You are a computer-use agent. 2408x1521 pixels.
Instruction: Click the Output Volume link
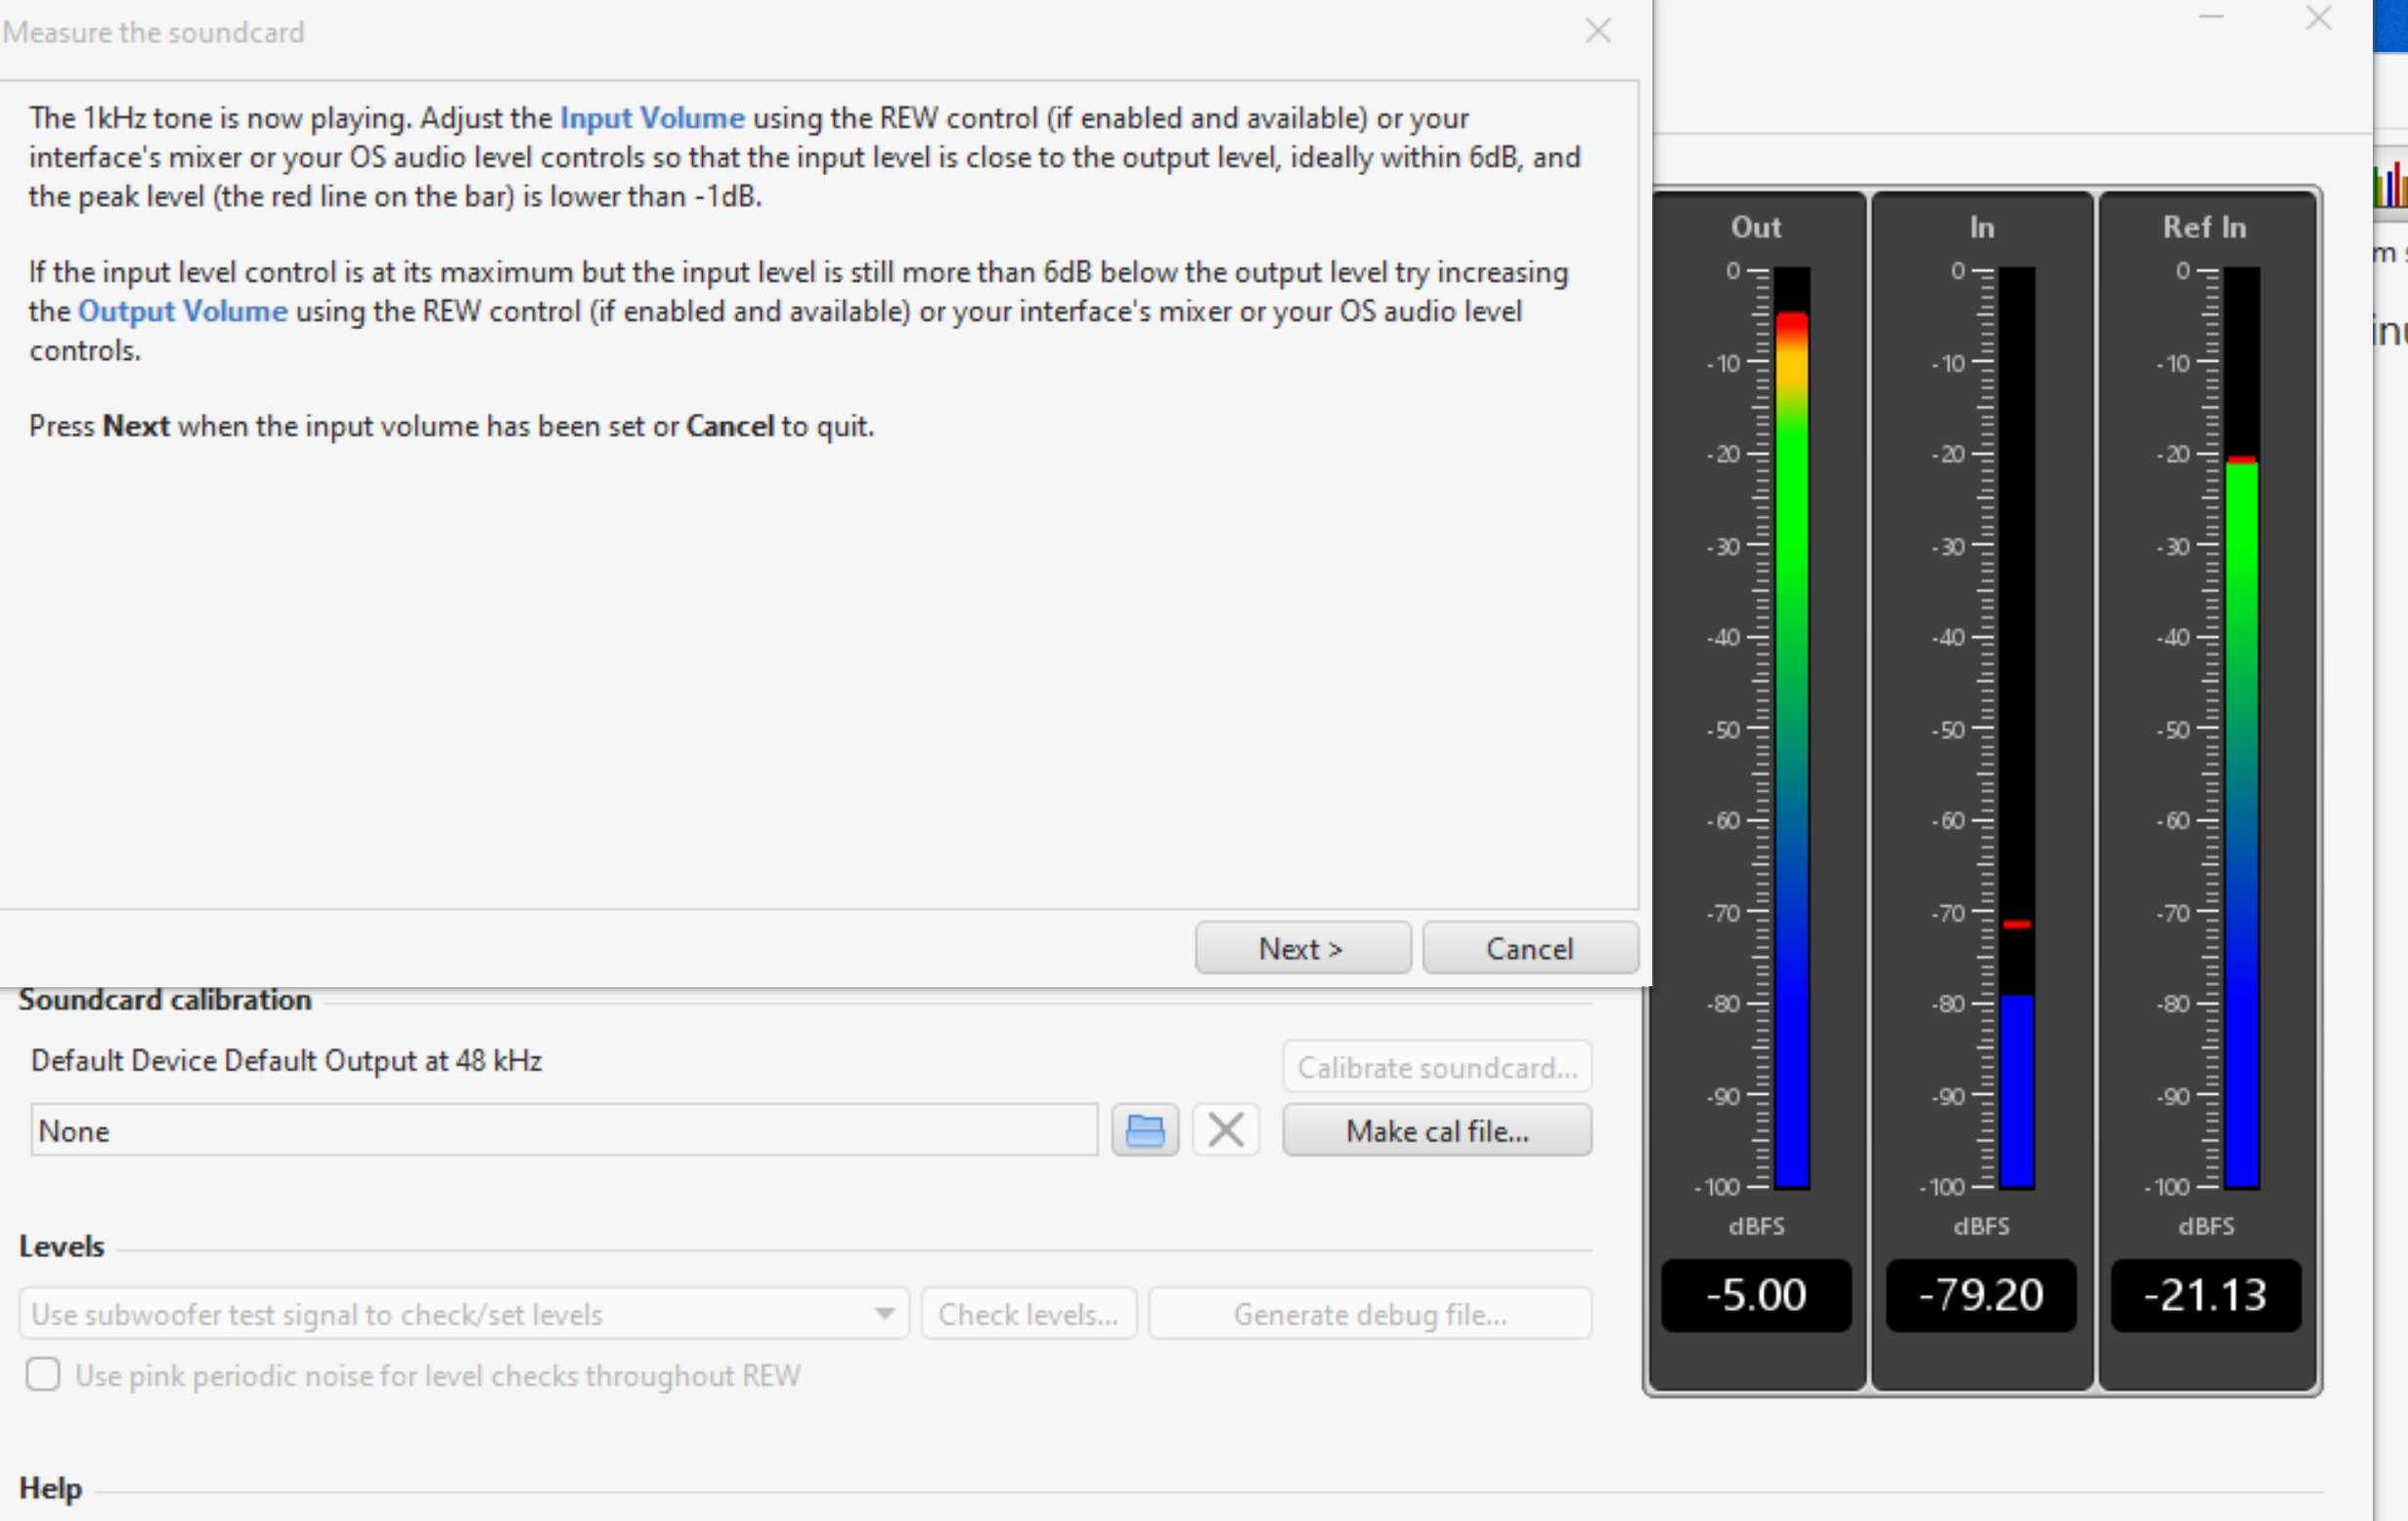click(x=183, y=311)
